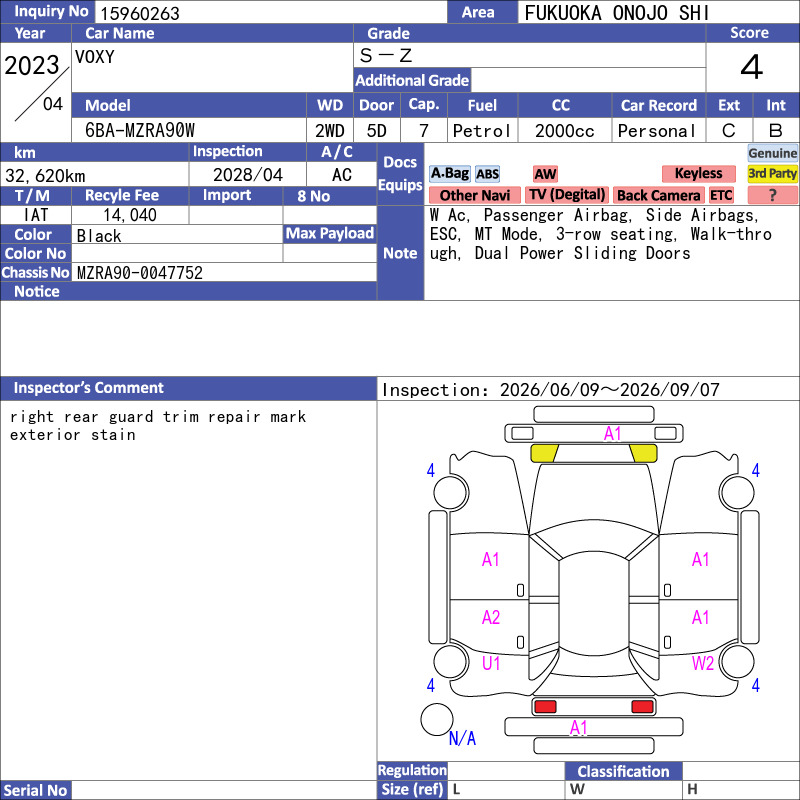Click the recycle fee 14,040
The width and height of the screenshot is (800, 800).
tap(130, 215)
